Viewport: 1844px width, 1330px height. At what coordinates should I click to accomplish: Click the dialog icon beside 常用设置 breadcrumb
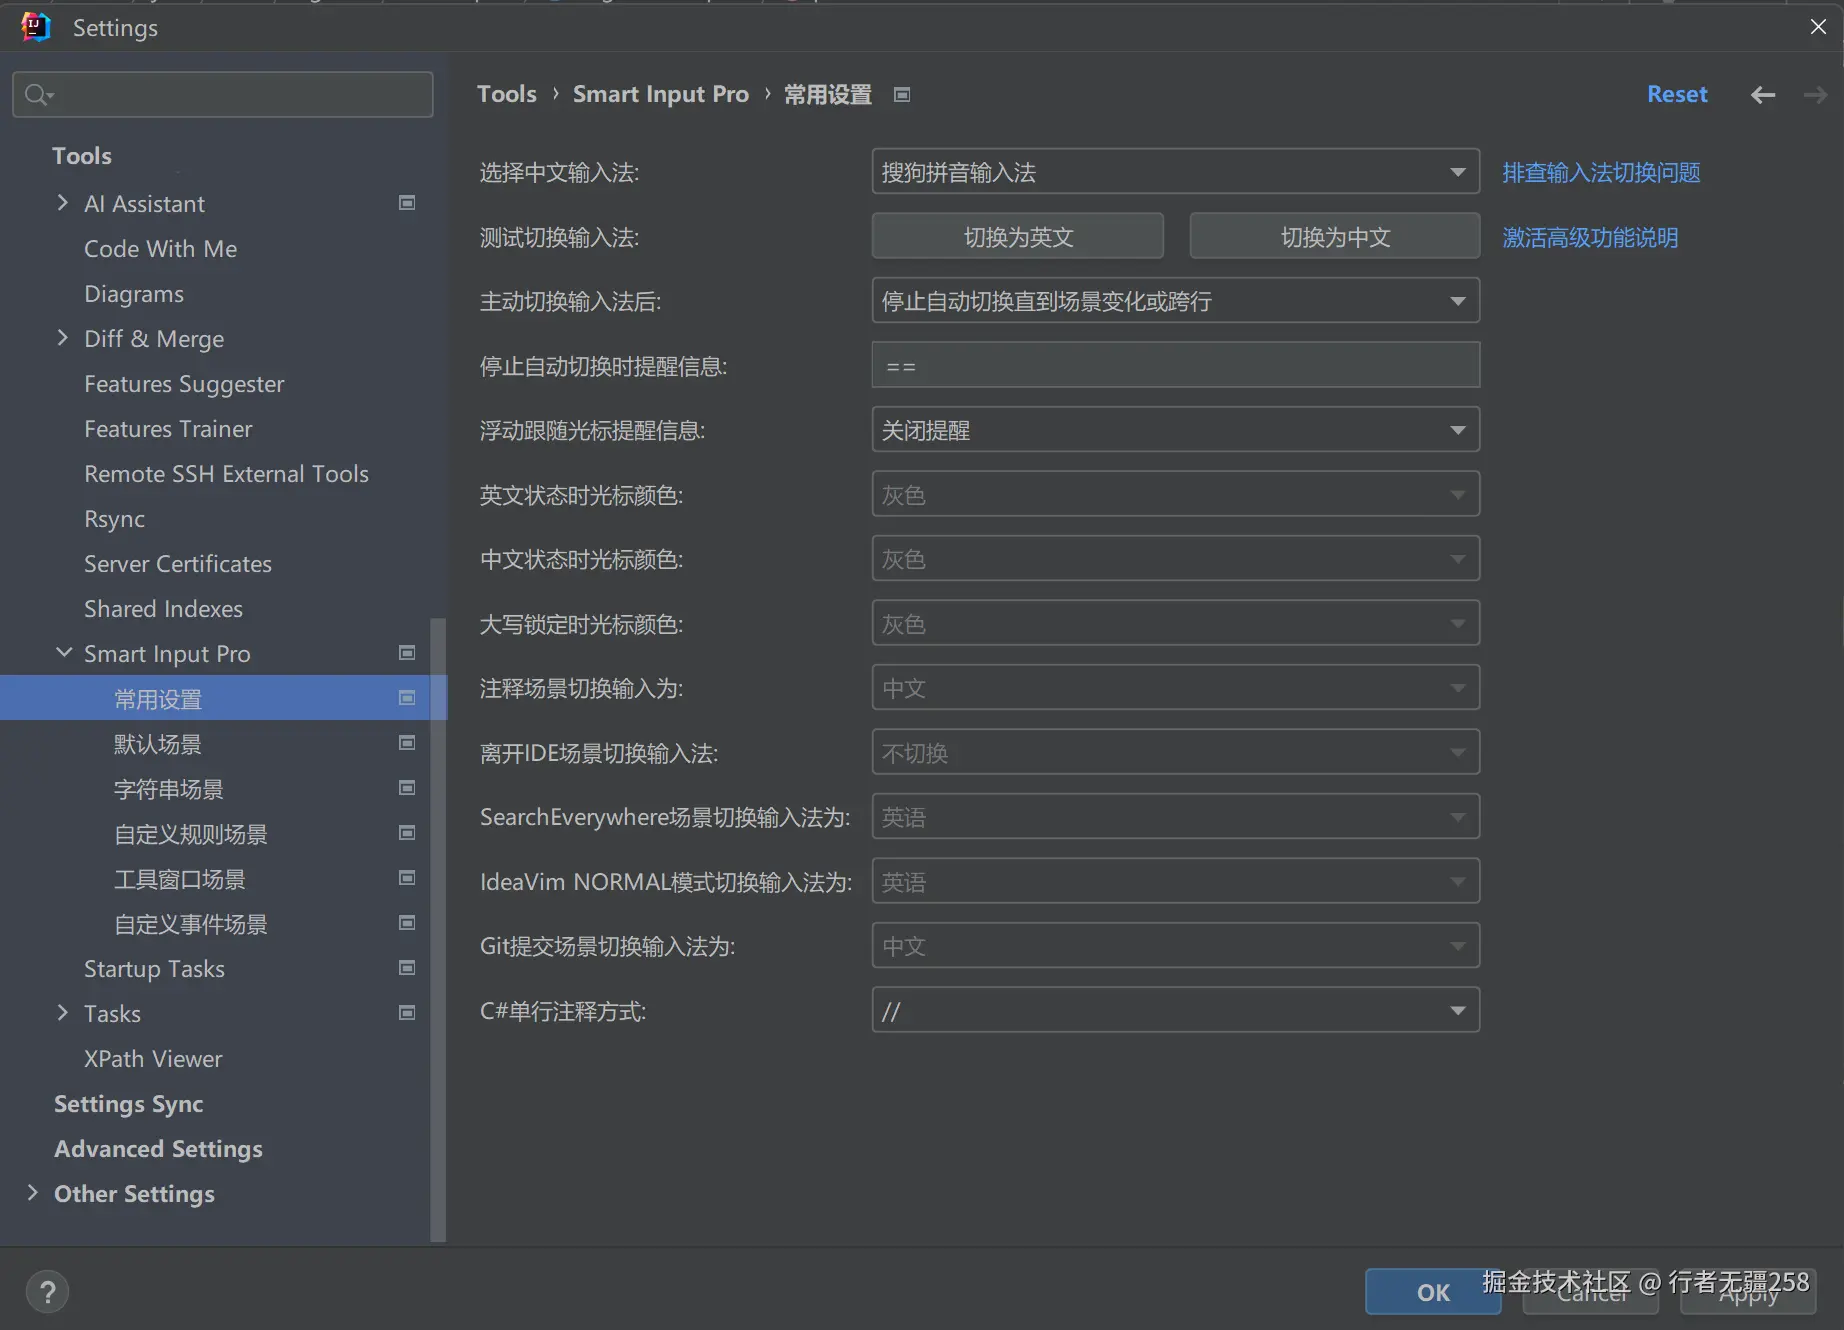point(901,94)
